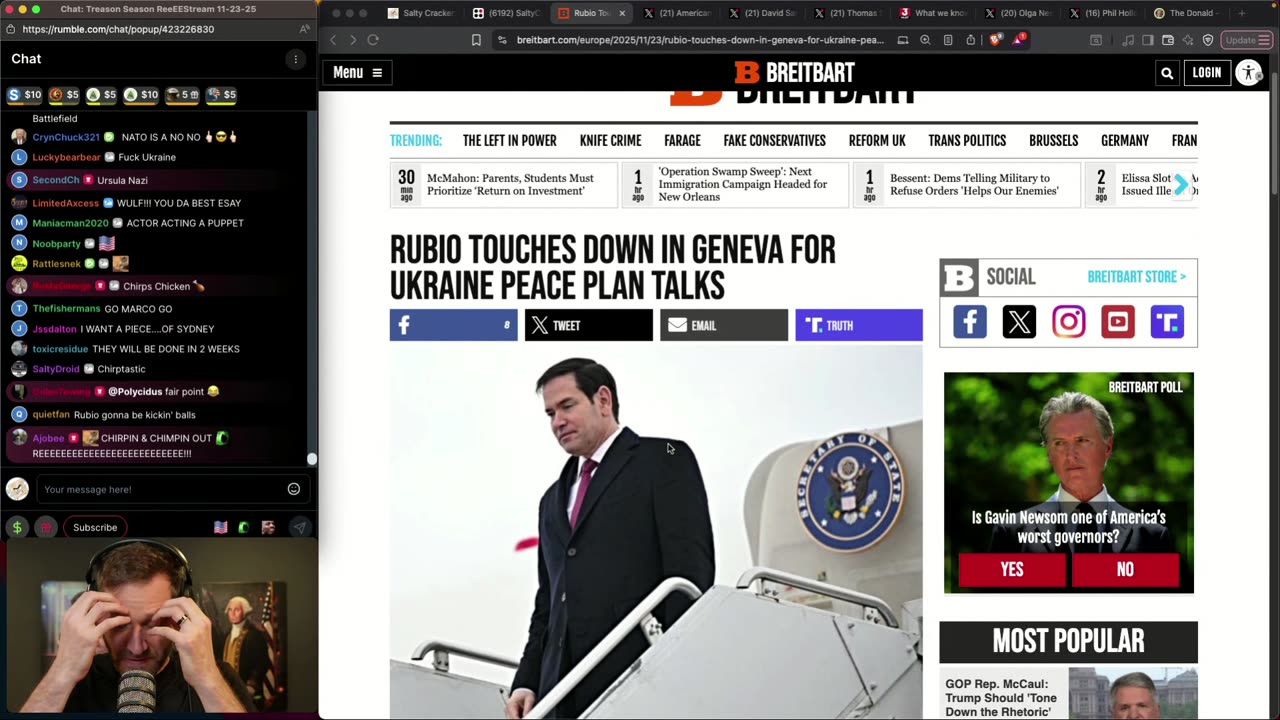Open Bessent Dems Telling Military headline

click(x=974, y=184)
